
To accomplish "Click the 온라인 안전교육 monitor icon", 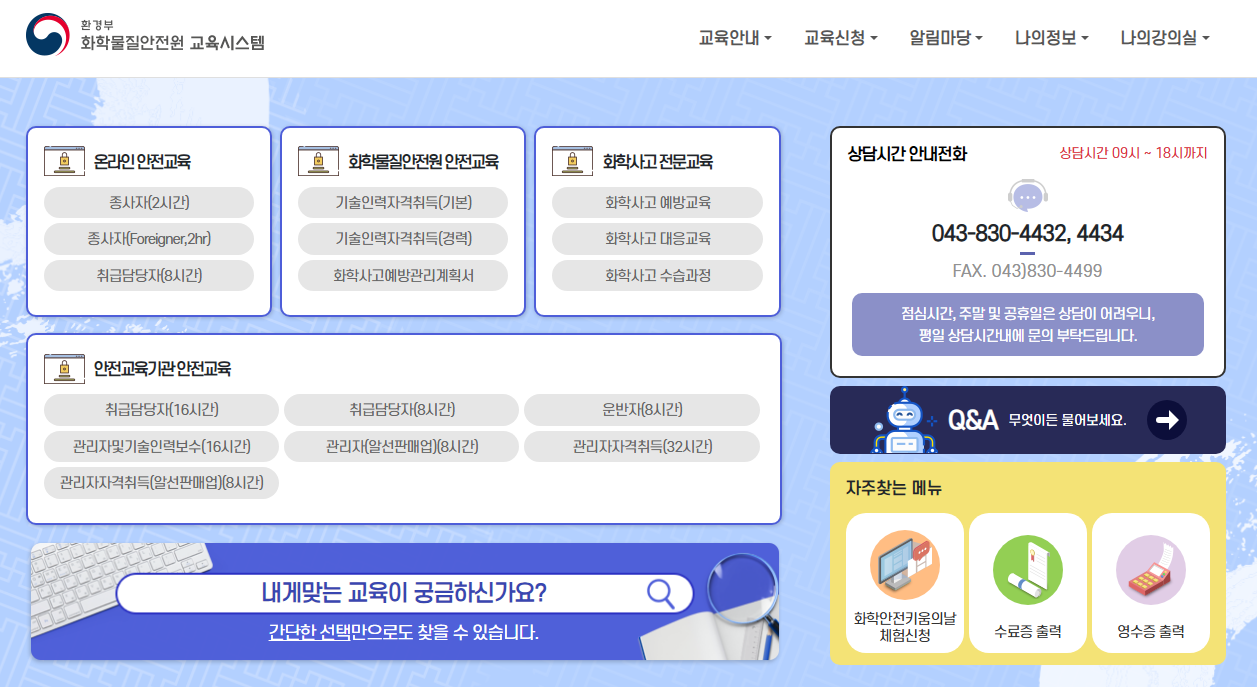I will (x=64, y=161).
